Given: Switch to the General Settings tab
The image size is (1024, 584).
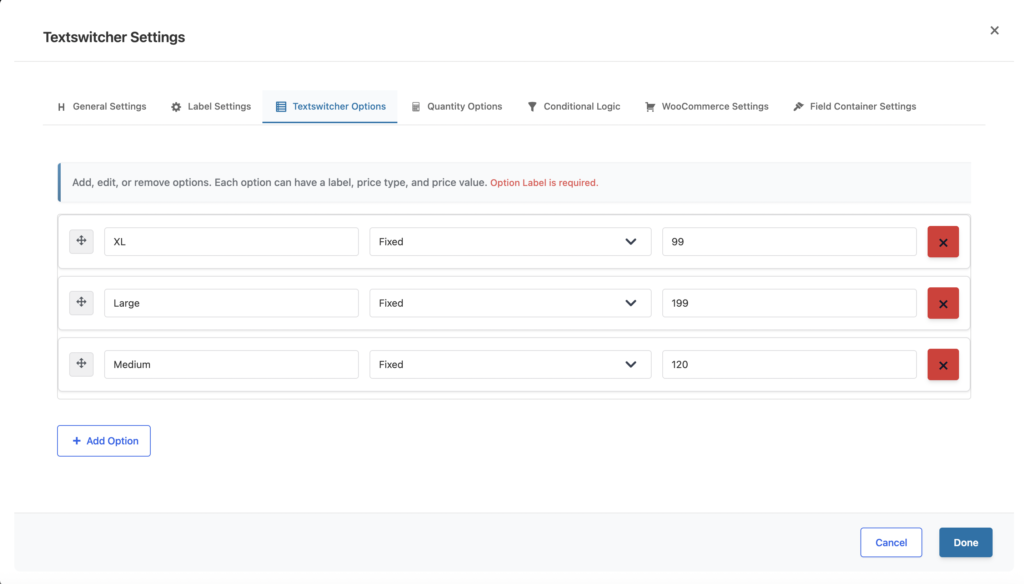Looking at the screenshot, I should [101, 107].
